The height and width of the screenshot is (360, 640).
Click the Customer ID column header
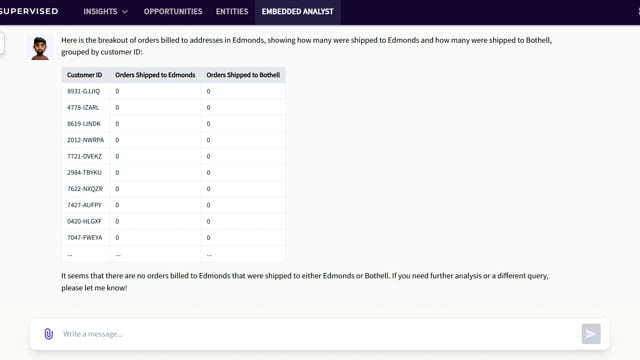click(x=84, y=75)
